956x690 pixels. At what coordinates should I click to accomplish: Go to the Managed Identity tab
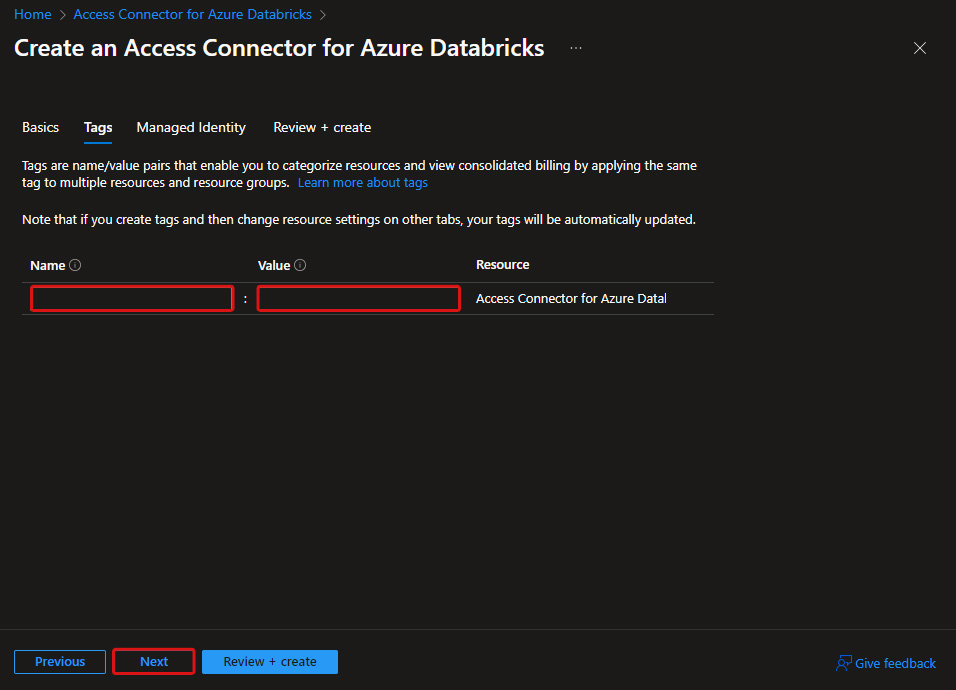191,127
